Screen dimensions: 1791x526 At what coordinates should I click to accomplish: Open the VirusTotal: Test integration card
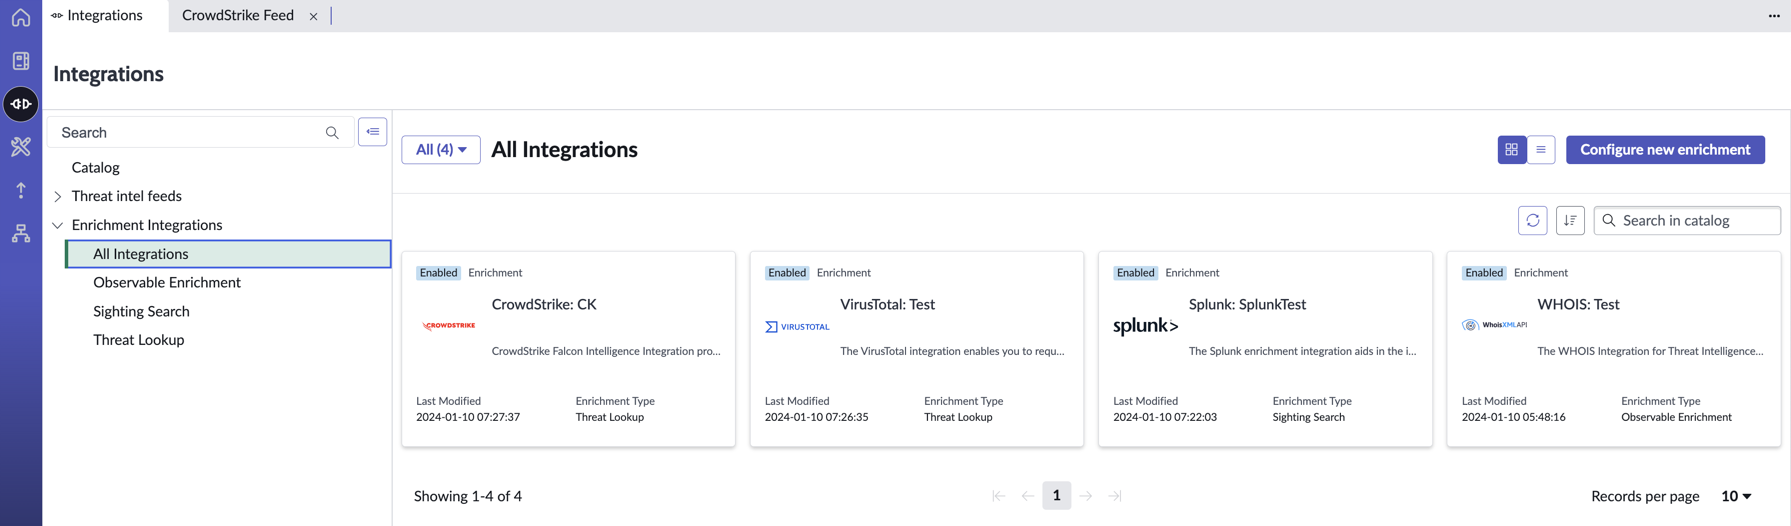[x=917, y=349]
